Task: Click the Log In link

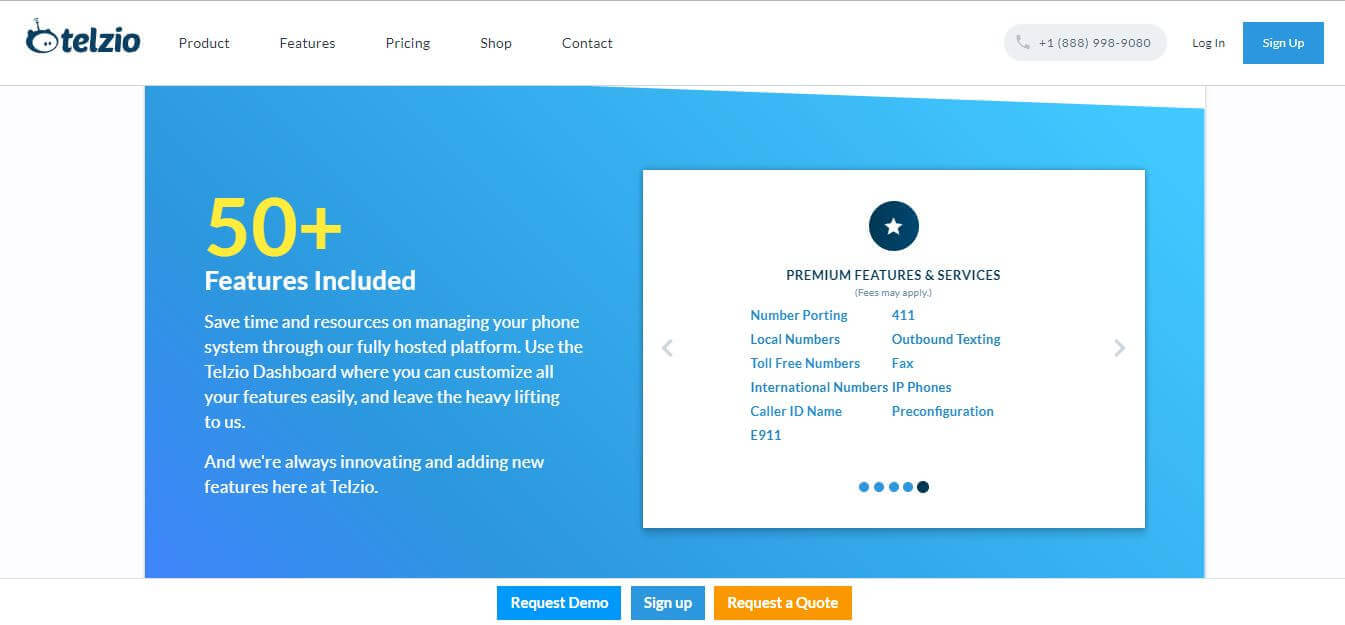Action: [x=1208, y=43]
